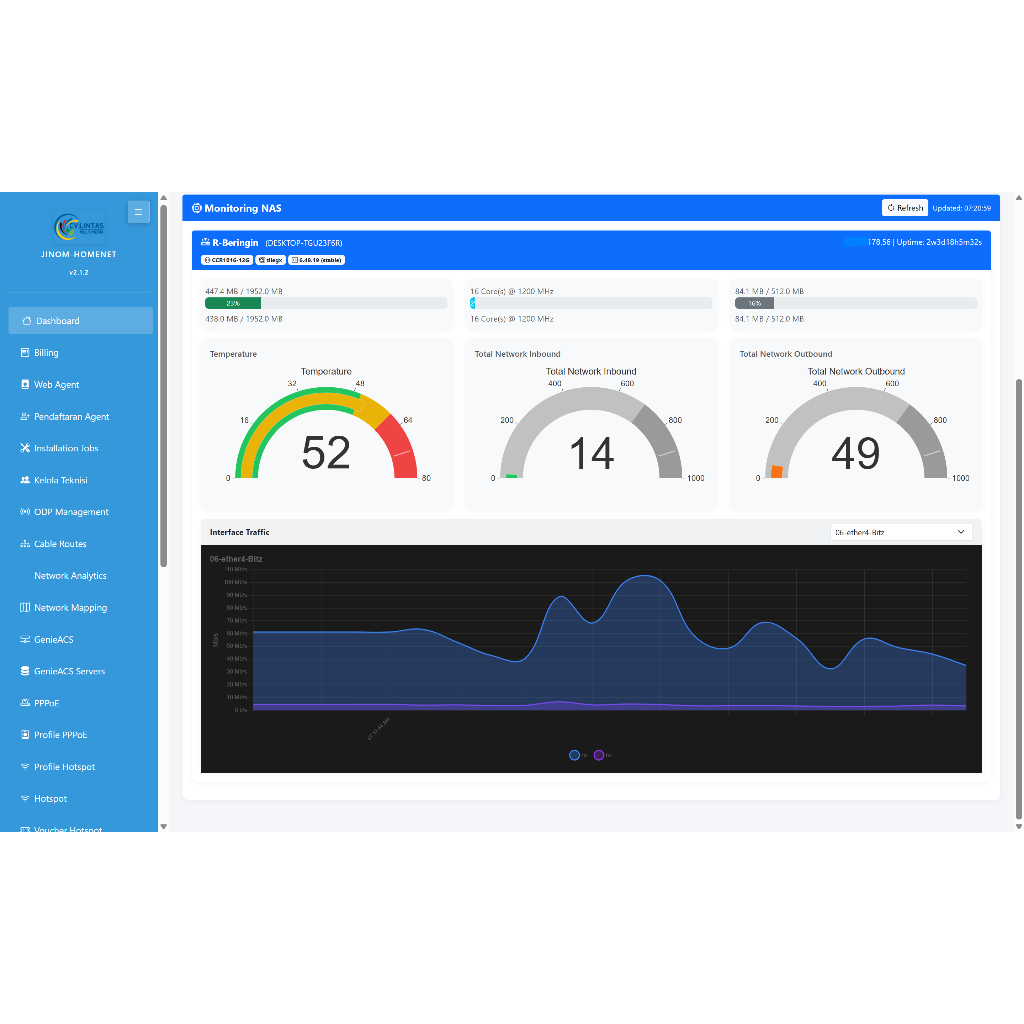
Task: Click the CPU load progress bar
Action: [591, 303]
